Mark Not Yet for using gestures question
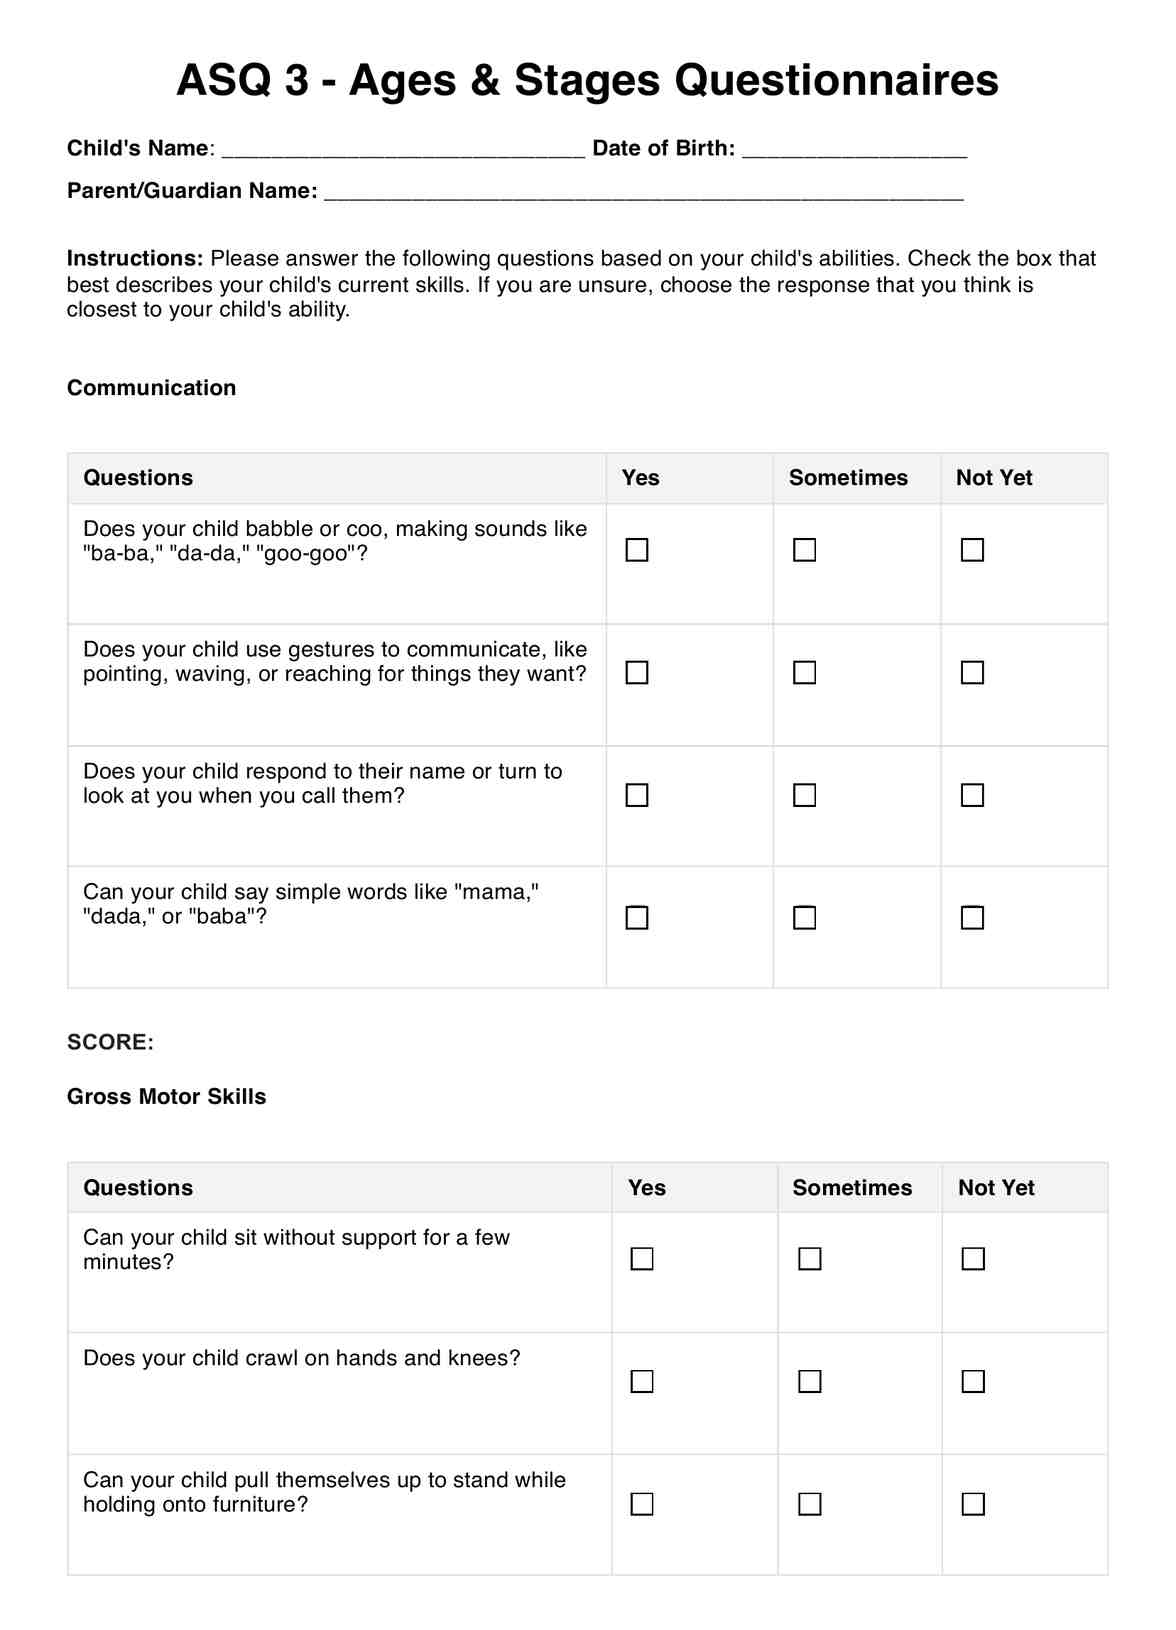1176x1630 pixels. [x=972, y=672]
